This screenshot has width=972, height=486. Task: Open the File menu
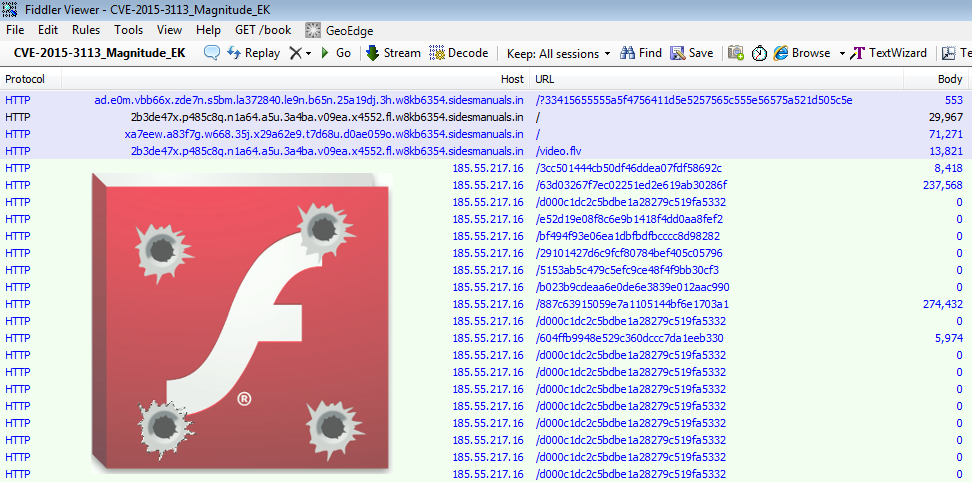coord(15,30)
